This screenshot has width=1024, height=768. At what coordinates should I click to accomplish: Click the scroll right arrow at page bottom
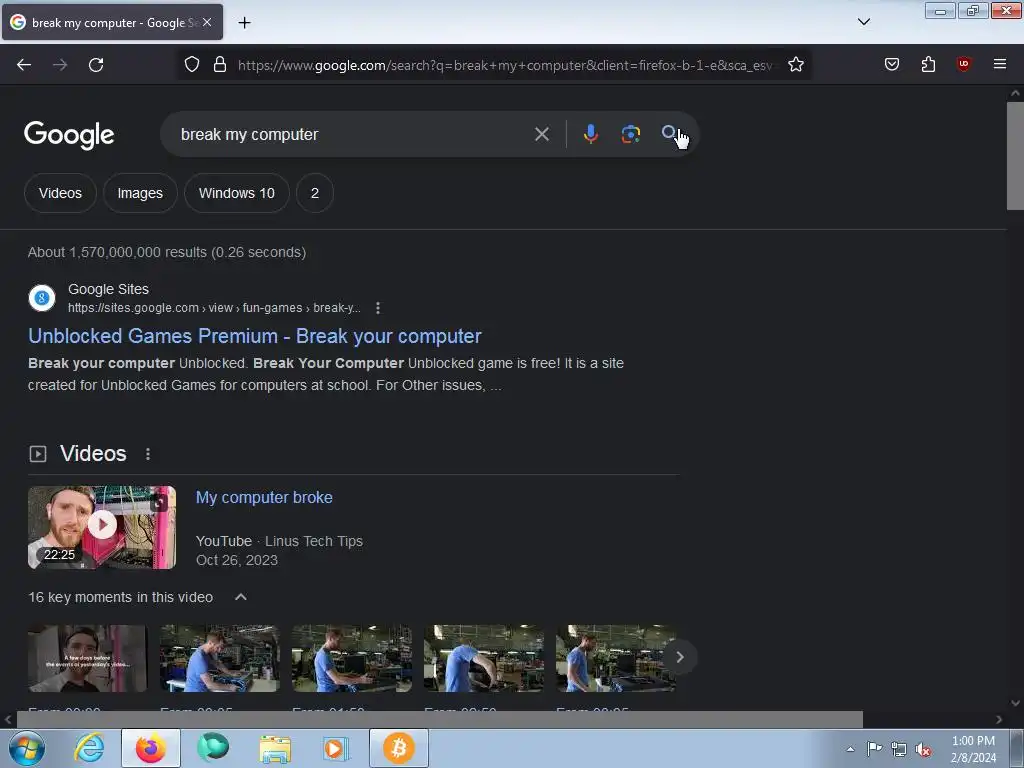pos(999,720)
